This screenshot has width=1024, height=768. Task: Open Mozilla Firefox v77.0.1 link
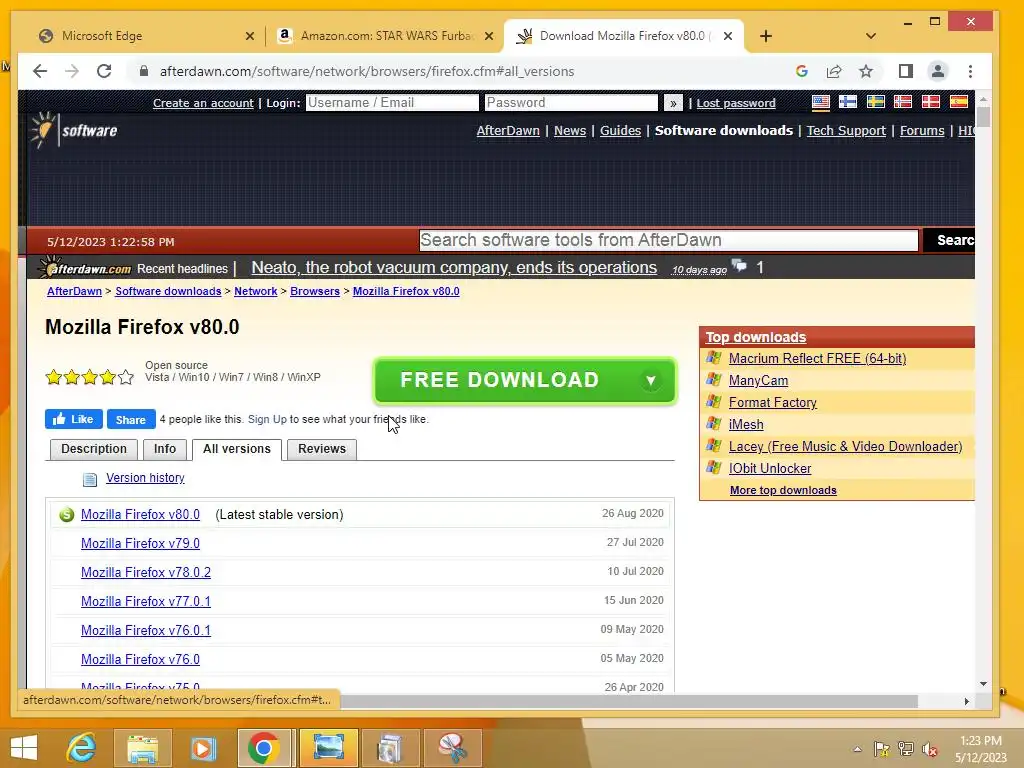[x=146, y=601]
